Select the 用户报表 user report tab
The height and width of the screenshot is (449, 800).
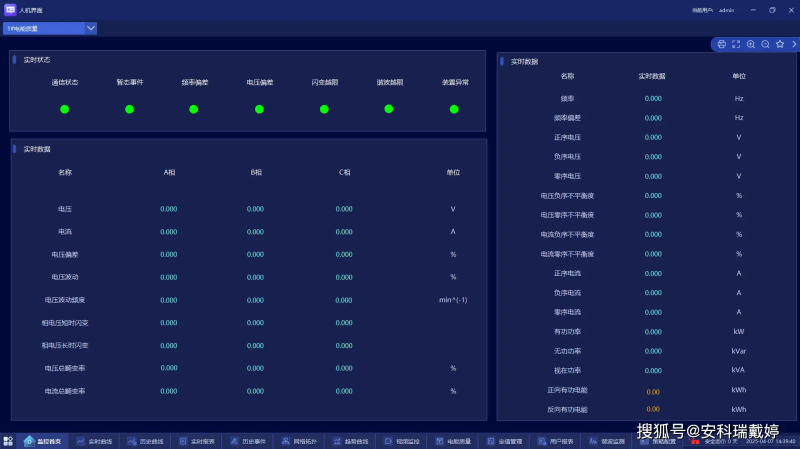556,441
